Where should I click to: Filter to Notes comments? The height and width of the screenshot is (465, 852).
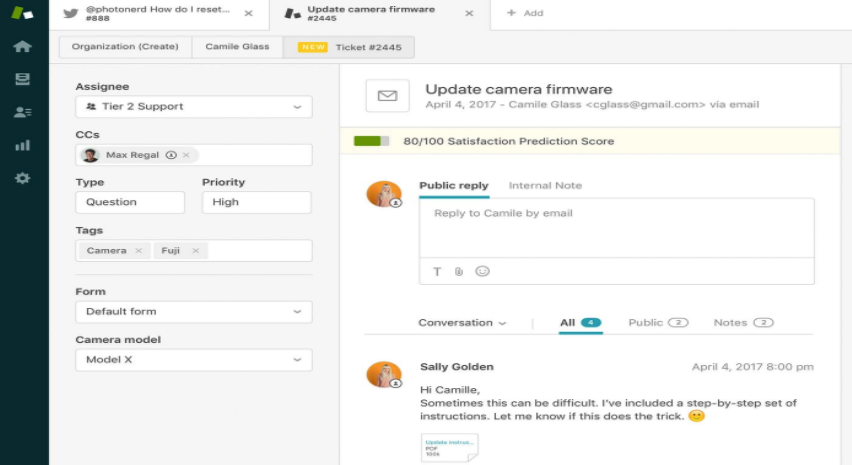point(743,323)
